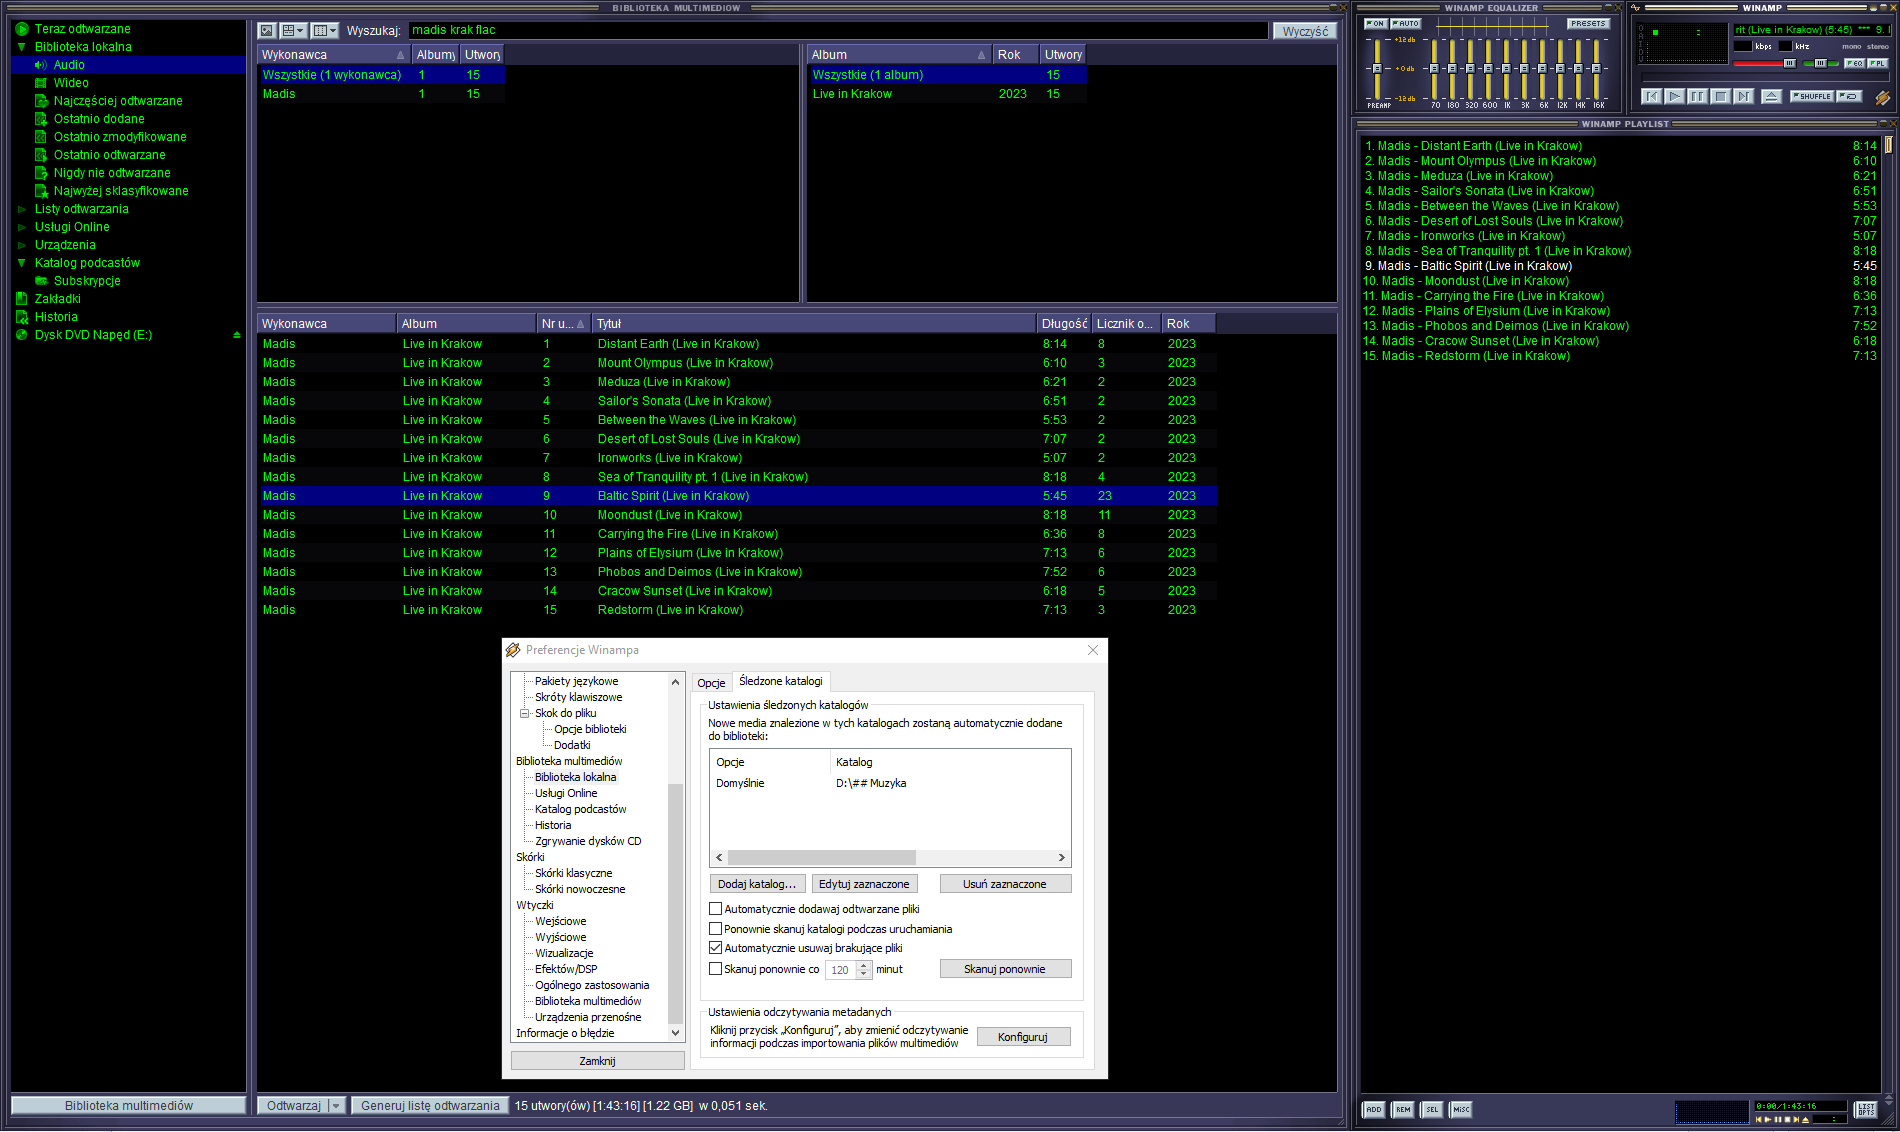
Task: Skip to next track in Winamp player
Action: pos(1744,96)
